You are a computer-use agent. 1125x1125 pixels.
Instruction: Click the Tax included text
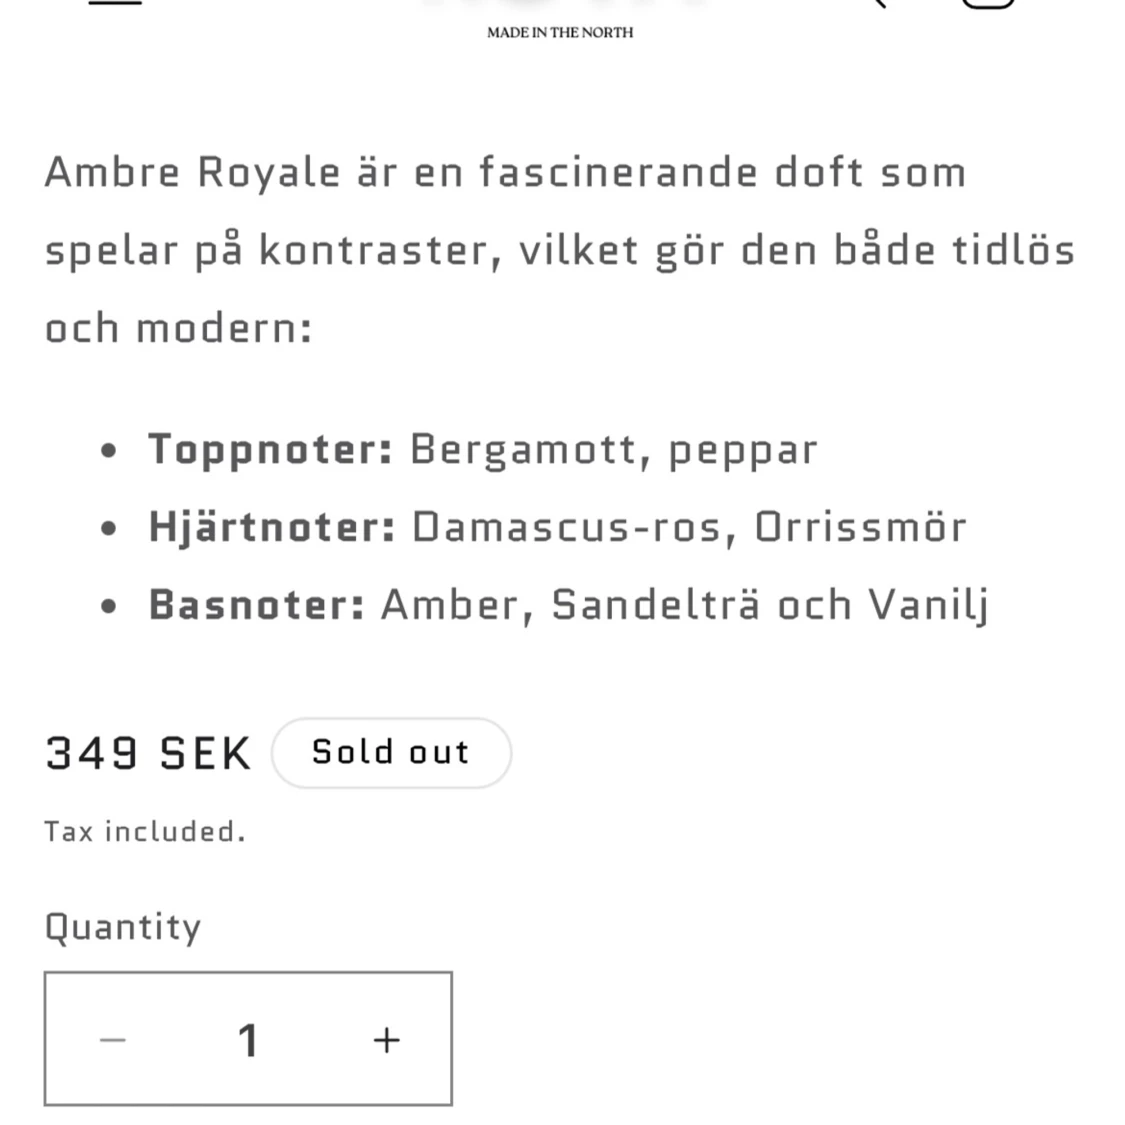coord(146,832)
